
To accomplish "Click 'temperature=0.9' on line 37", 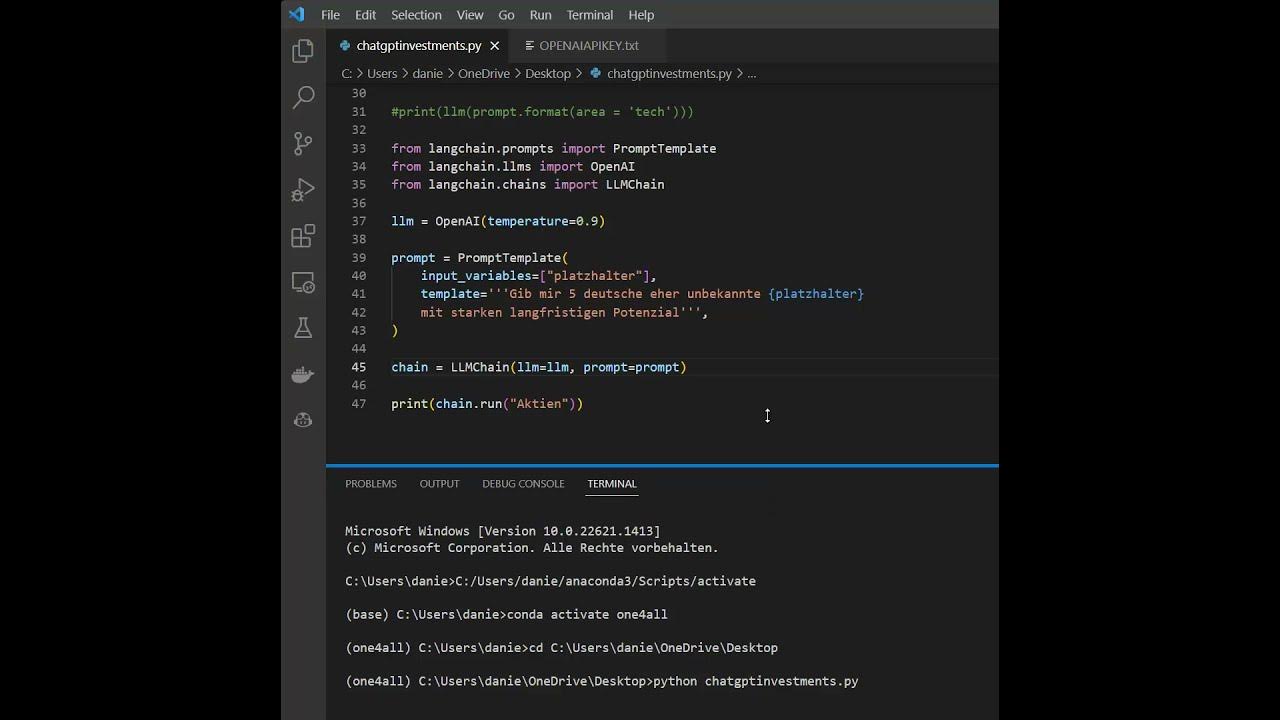I will tap(543, 221).
